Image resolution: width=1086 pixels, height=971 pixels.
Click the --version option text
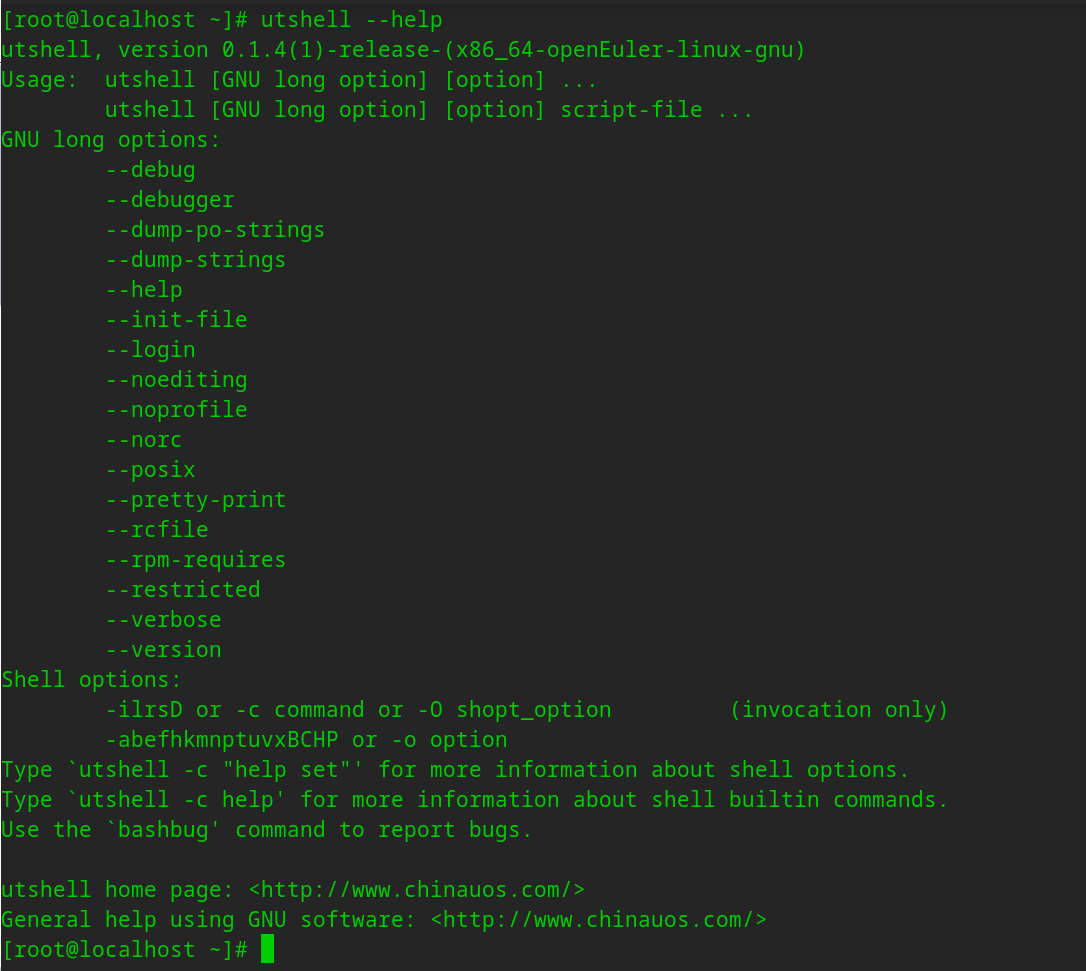tap(163, 650)
